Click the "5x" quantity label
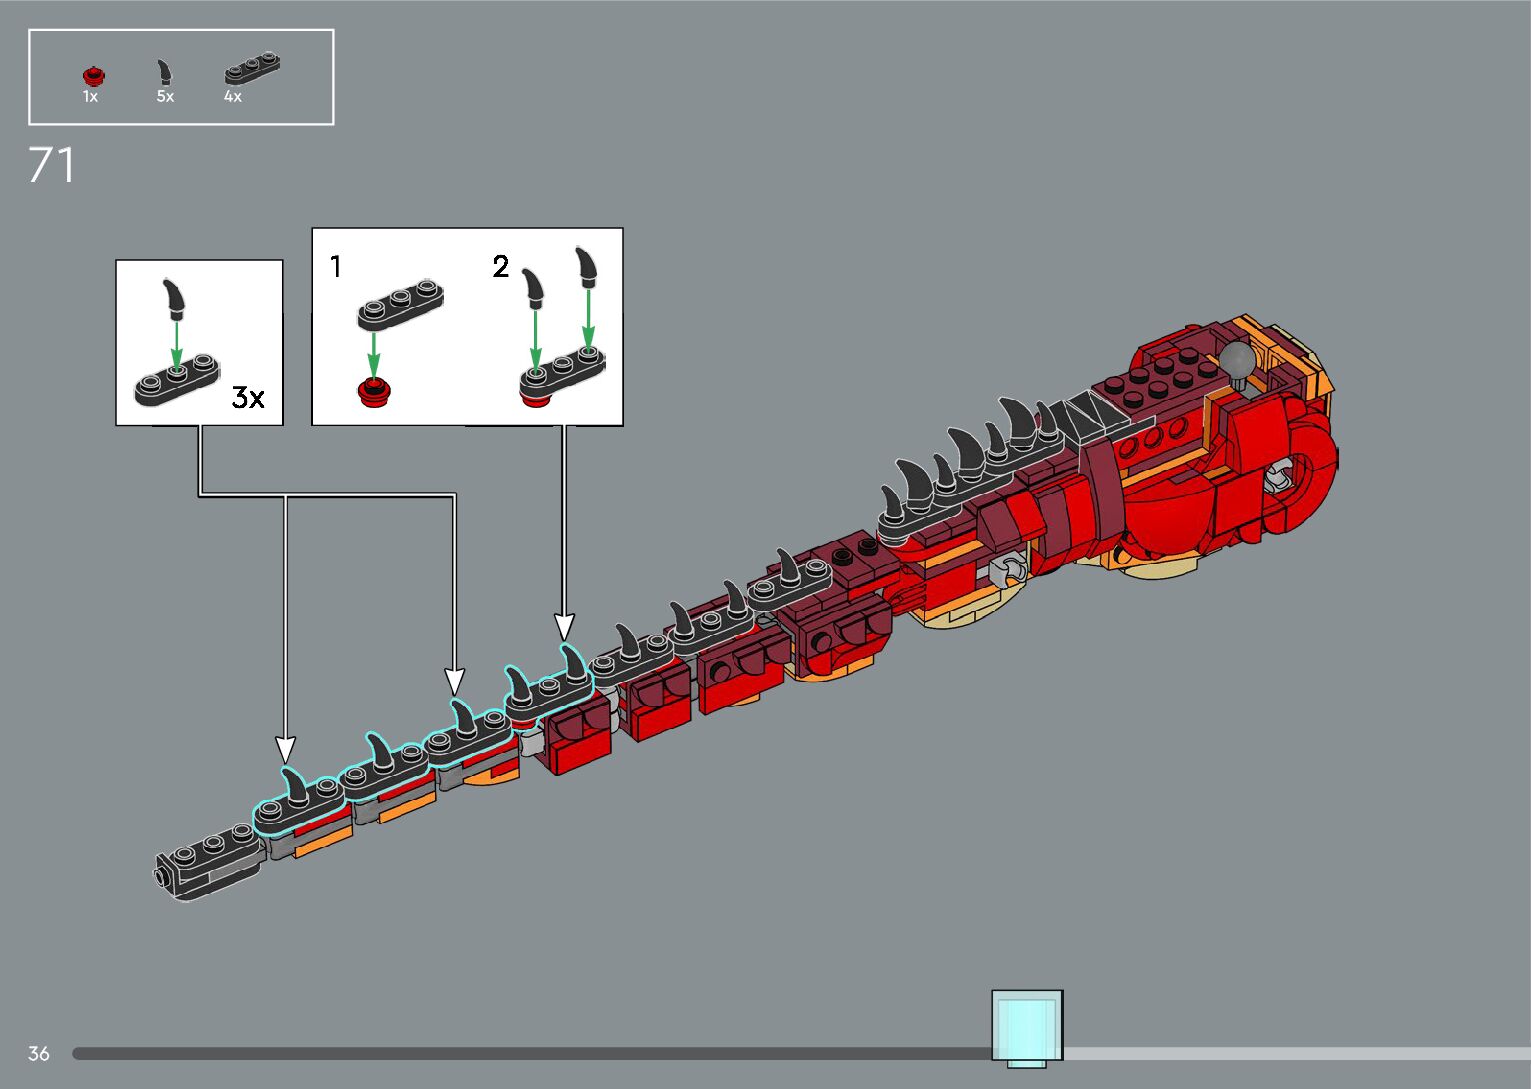Image resolution: width=1531 pixels, height=1089 pixels. [165, 97]
